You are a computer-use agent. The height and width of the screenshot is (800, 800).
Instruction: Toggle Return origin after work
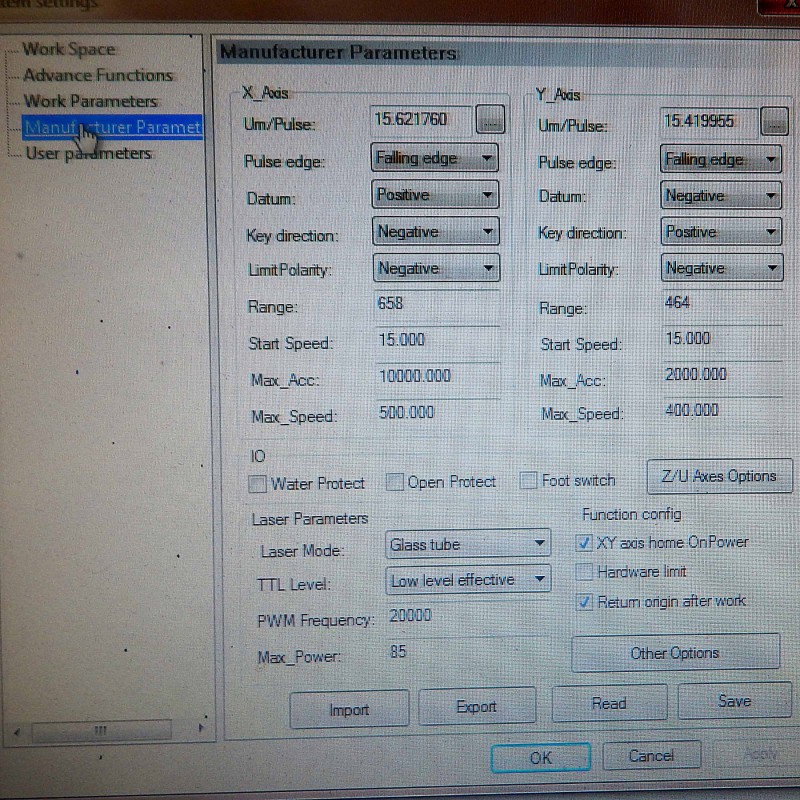[x=585, y=602]
